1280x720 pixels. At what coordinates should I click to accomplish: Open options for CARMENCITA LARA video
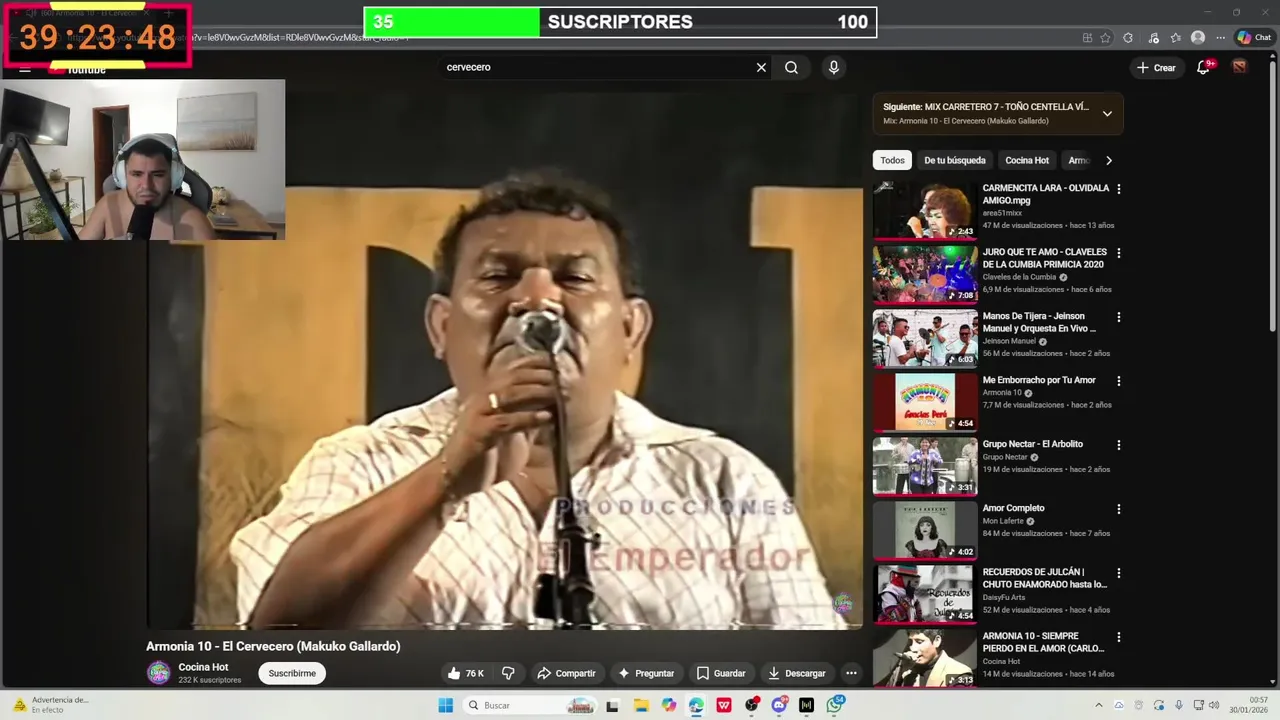[1118, 189]
